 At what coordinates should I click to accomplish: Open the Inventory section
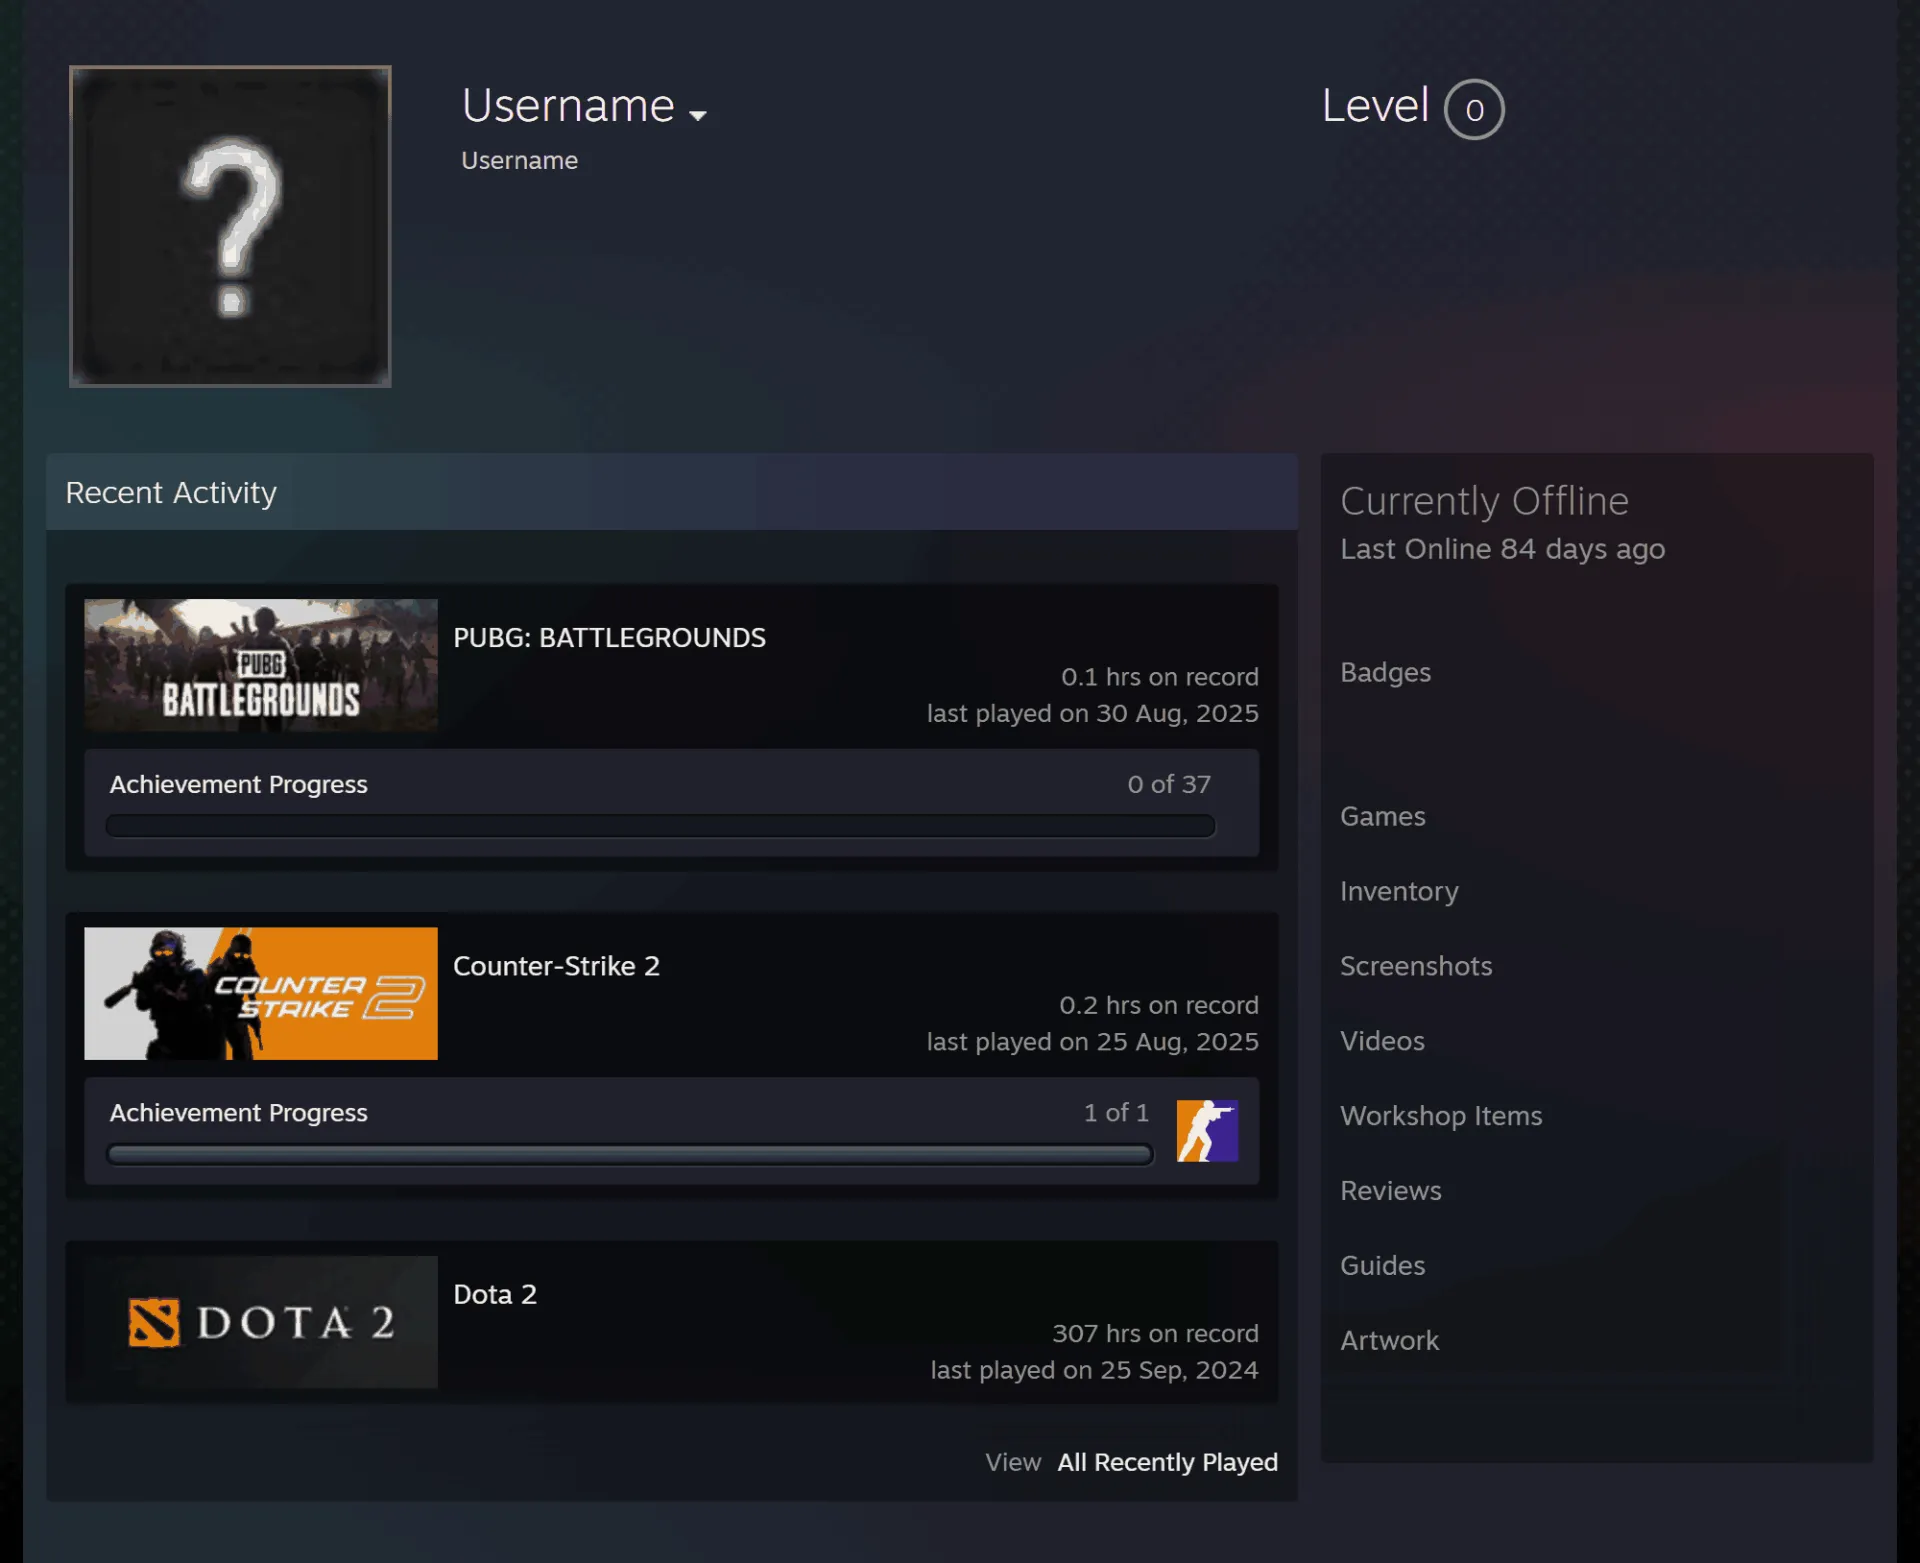(1399, 891)
